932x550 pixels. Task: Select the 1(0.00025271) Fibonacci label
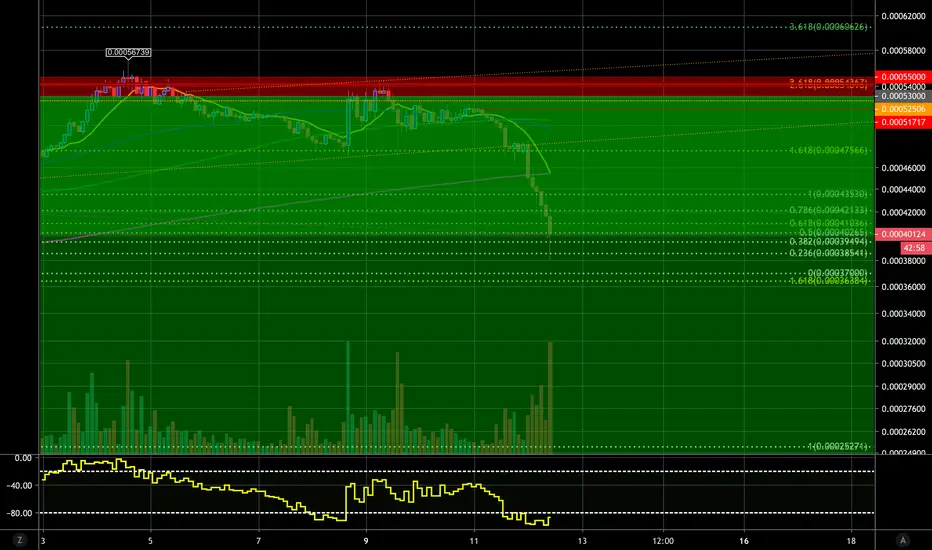837,447
